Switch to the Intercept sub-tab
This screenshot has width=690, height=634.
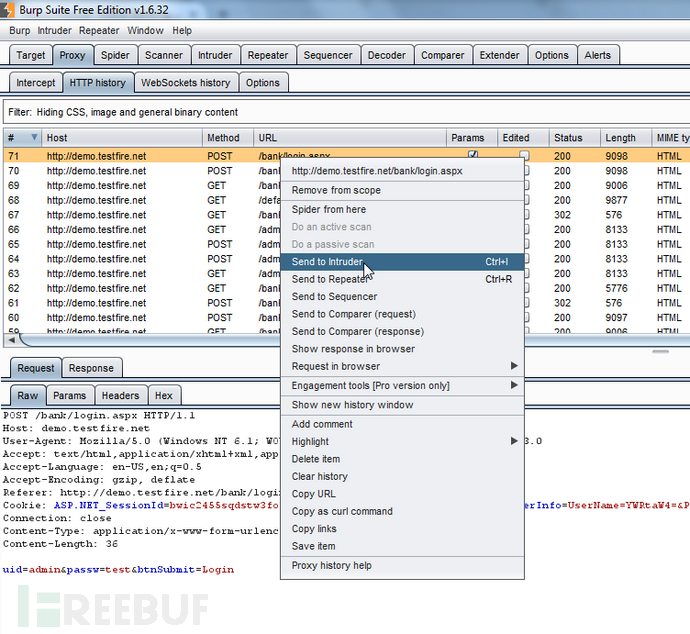(36, 83)
